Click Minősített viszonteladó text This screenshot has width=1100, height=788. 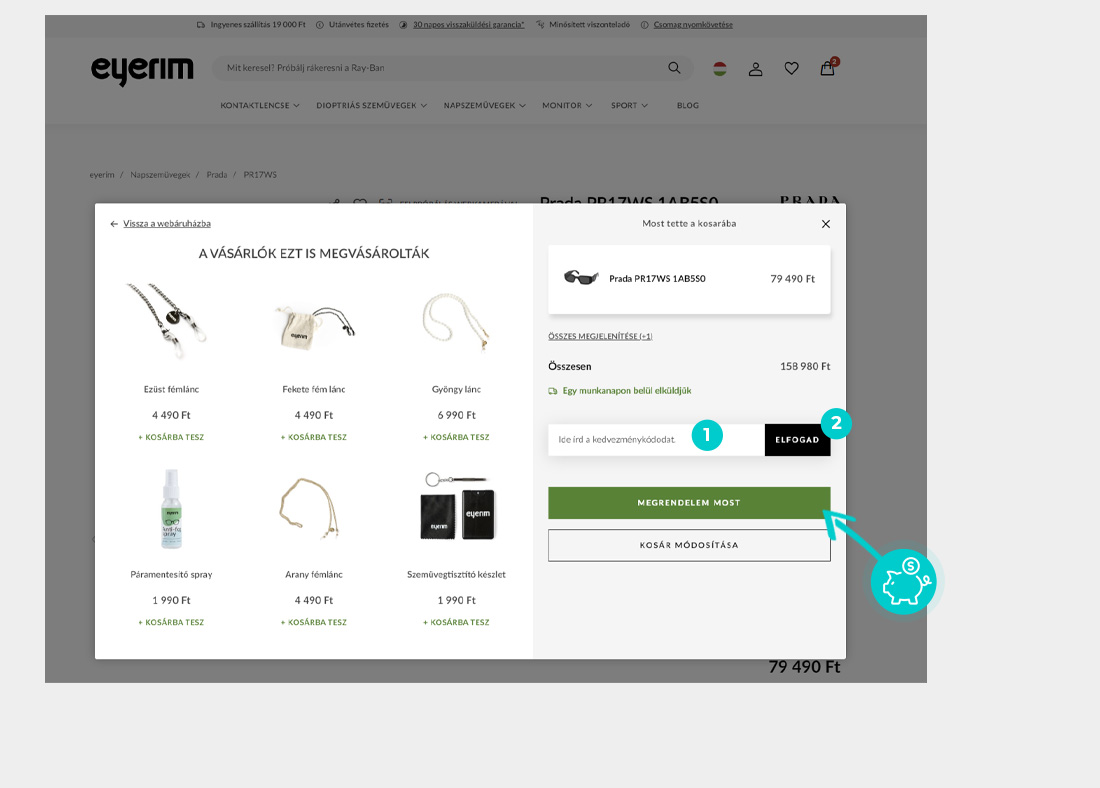coord(589,25)
